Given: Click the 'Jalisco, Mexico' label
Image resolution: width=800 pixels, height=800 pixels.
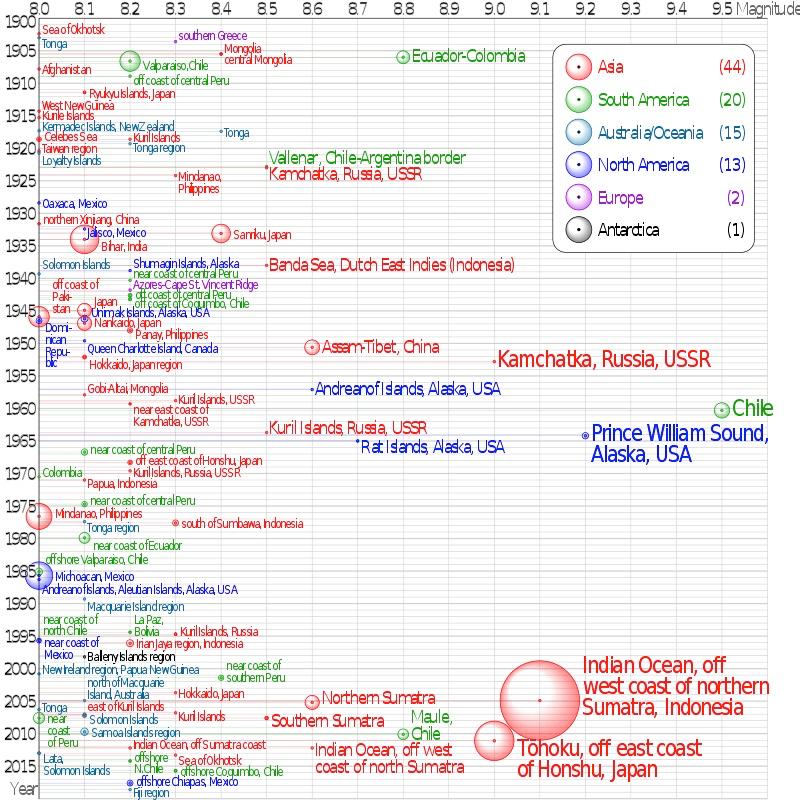Looking at the screenshot, I should (116, 233).
